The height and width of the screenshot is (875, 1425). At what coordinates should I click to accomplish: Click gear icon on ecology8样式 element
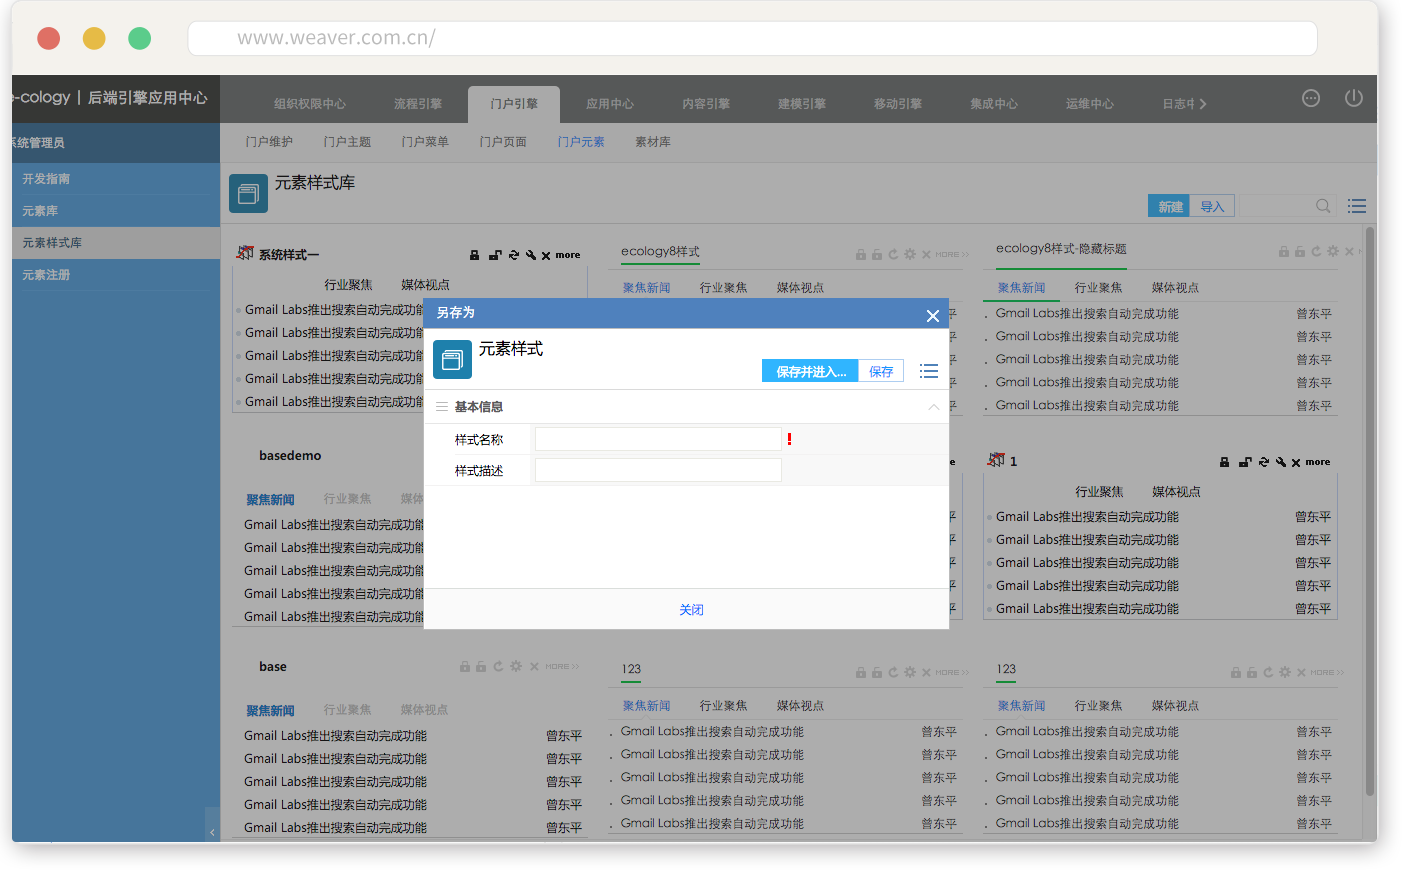point(910,254)
